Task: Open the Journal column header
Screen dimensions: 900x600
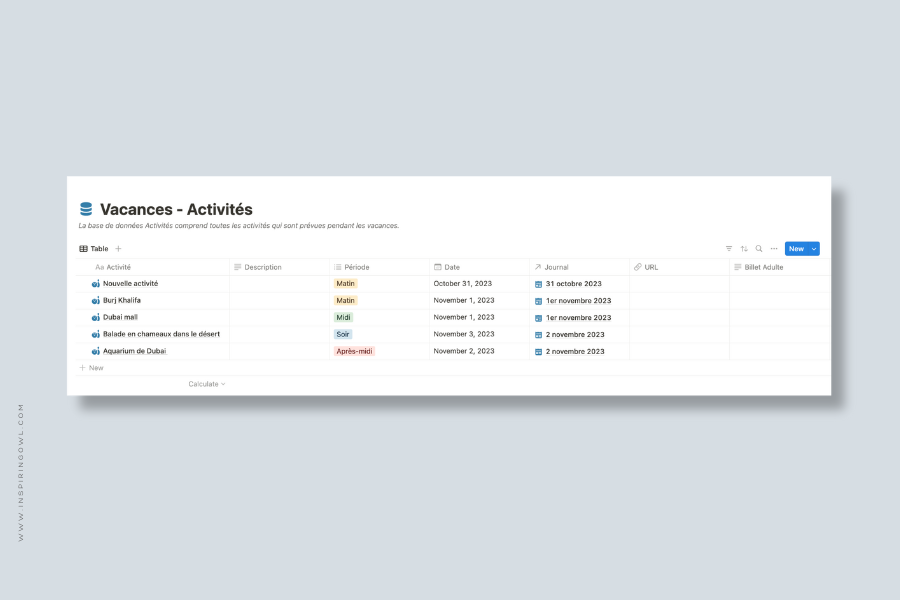Action: 579,267
